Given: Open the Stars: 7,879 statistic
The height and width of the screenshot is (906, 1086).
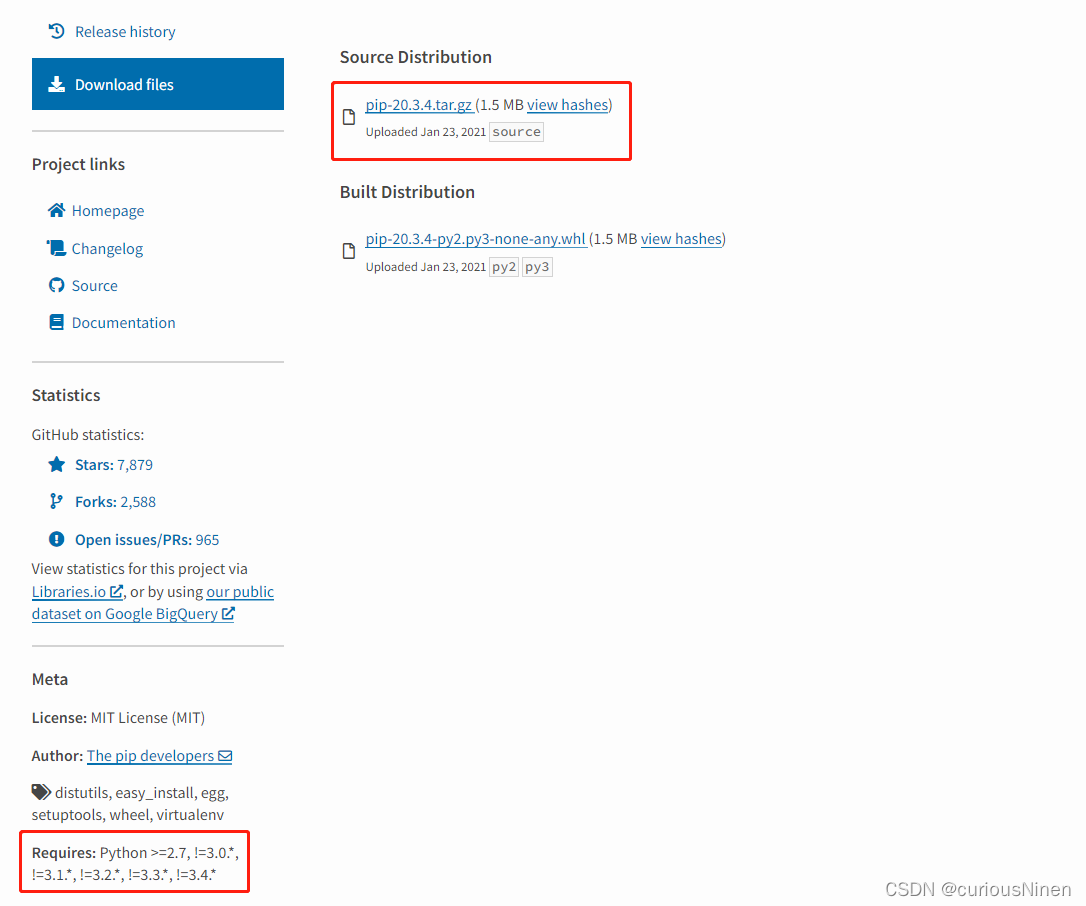Looking at the screenshot, I should [114, 465].
